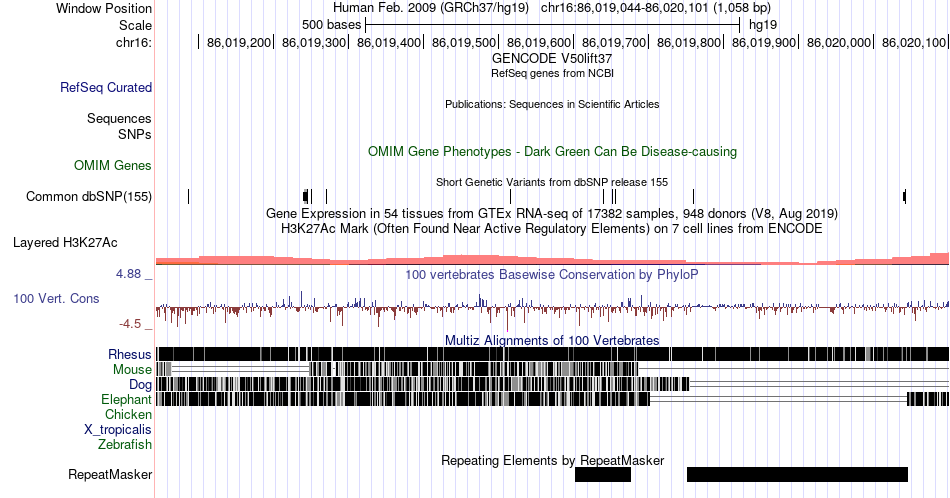Click the Rhesus alignment bar
Image resolution: width=950 pixels, height=498 pixels.
[553, 354]
